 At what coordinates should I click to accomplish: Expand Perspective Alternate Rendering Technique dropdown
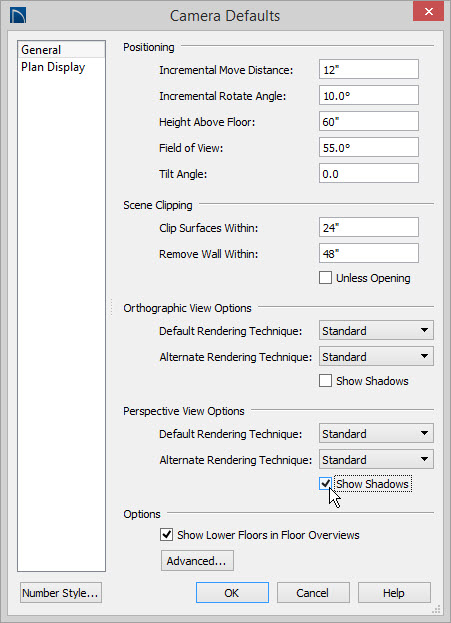[376, 459]
